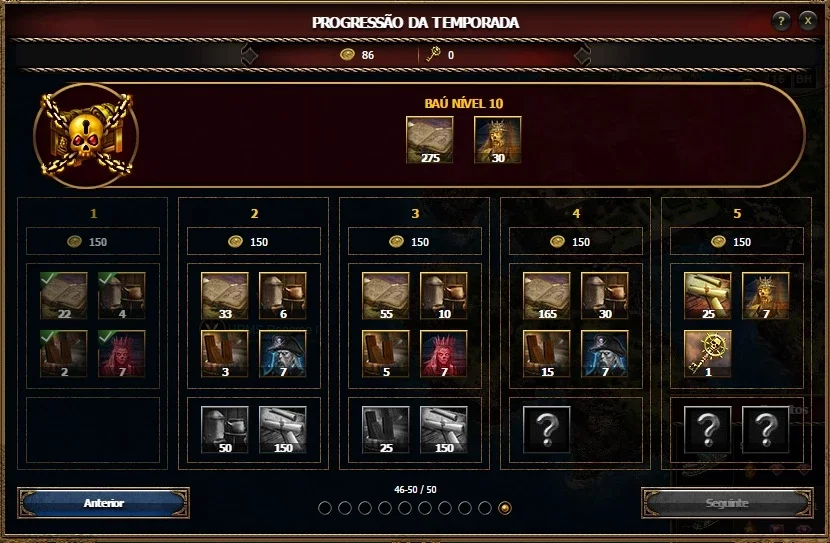Select the golden skeleton king reward showing 30
830x543 pixels.
click(x=498, y=140)
